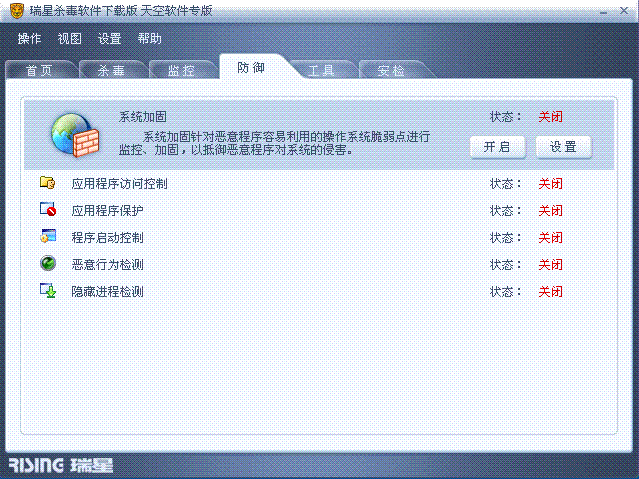
Task: Click the 系统加固 heading text
Action: 143,117
